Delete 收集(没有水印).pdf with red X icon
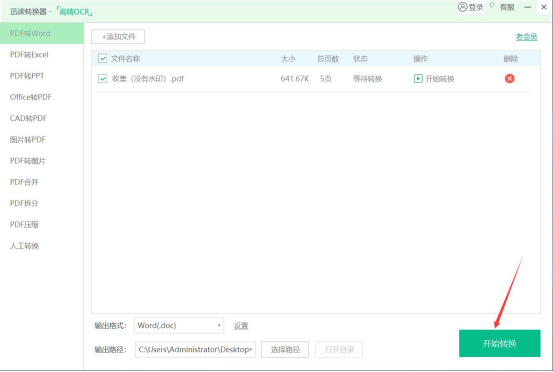Screen dimensions: 553x372 click(x=509, y=78)
